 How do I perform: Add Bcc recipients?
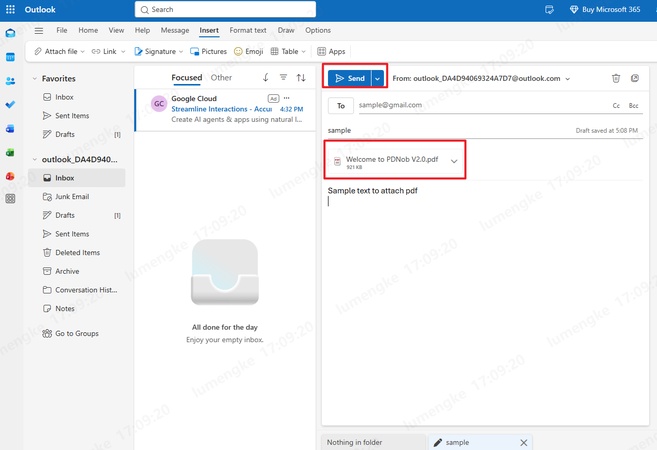pyautogui.click(x=633, y=106)
